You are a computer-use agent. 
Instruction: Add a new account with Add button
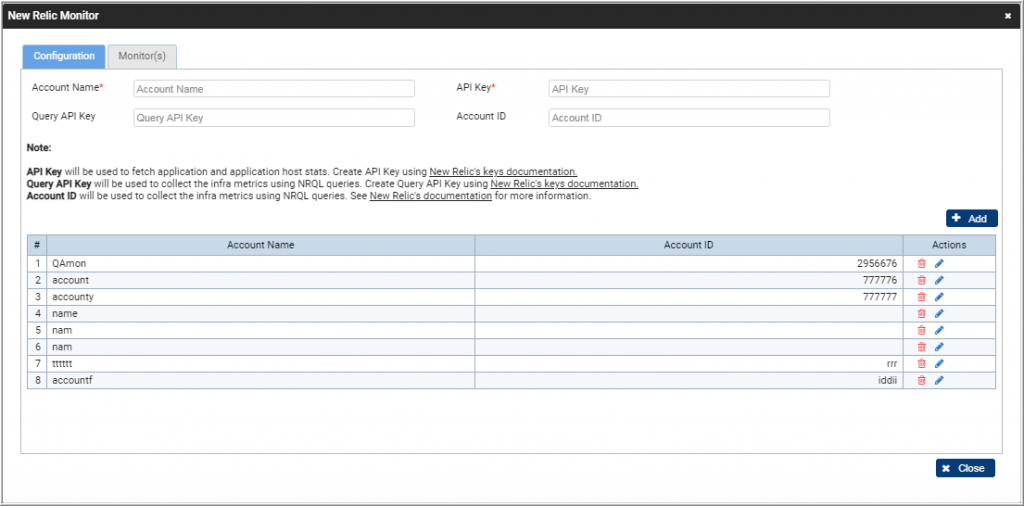[x=971, y=219]
